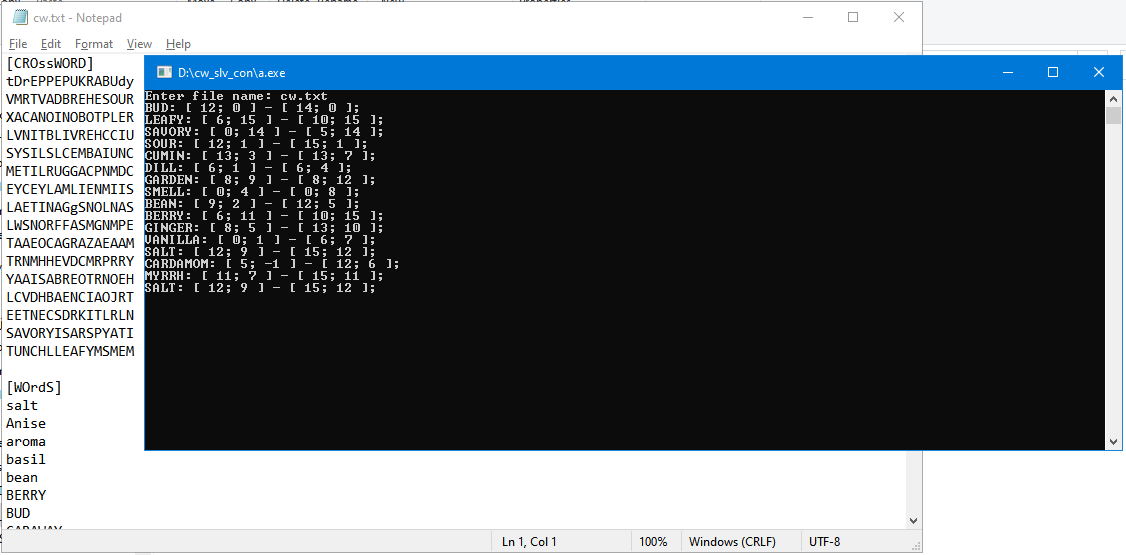Screen dimensions: 1126x555
Task: Click the word 'BUD' in Notepad word list
Action: coord(18,513)
